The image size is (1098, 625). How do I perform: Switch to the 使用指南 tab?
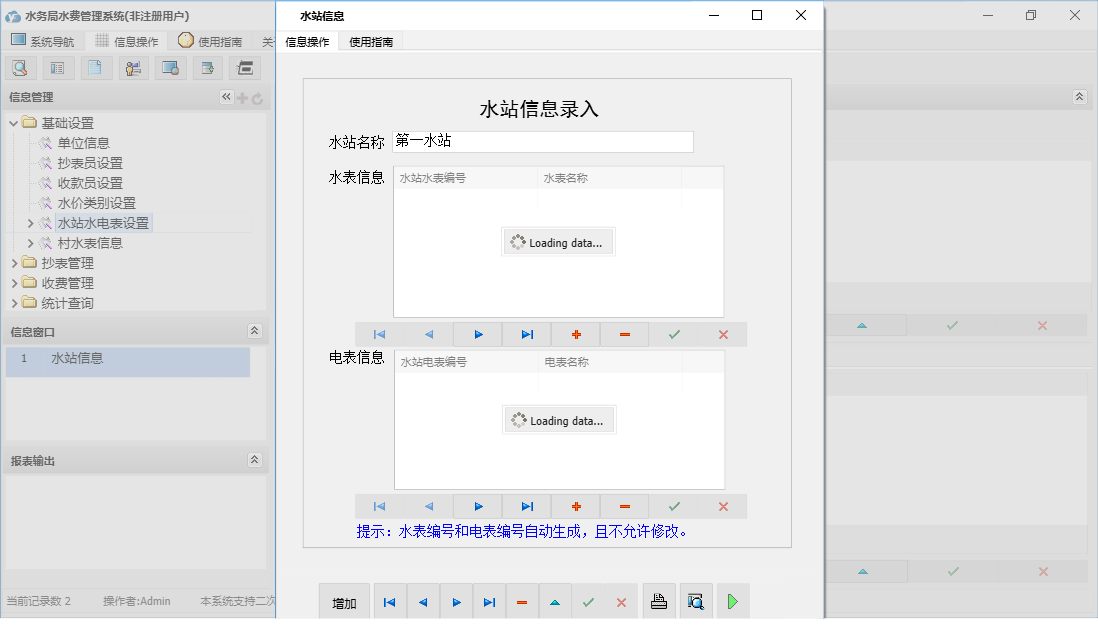(x=368, y=42)
